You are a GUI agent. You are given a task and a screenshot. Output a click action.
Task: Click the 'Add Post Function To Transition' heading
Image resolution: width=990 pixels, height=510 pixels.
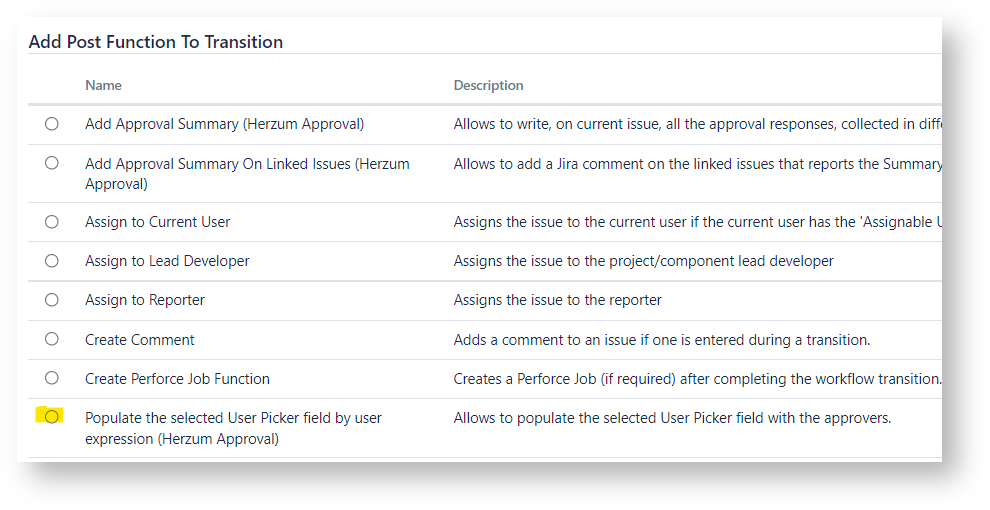coord(156,42)
